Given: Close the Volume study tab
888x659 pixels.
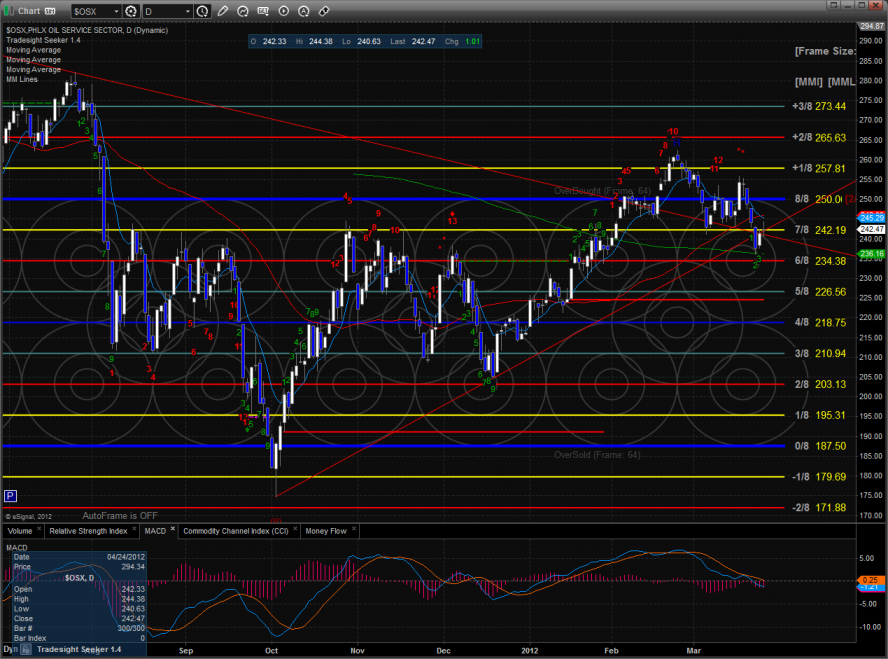Looking at the screenshot, I should [40, 527].
